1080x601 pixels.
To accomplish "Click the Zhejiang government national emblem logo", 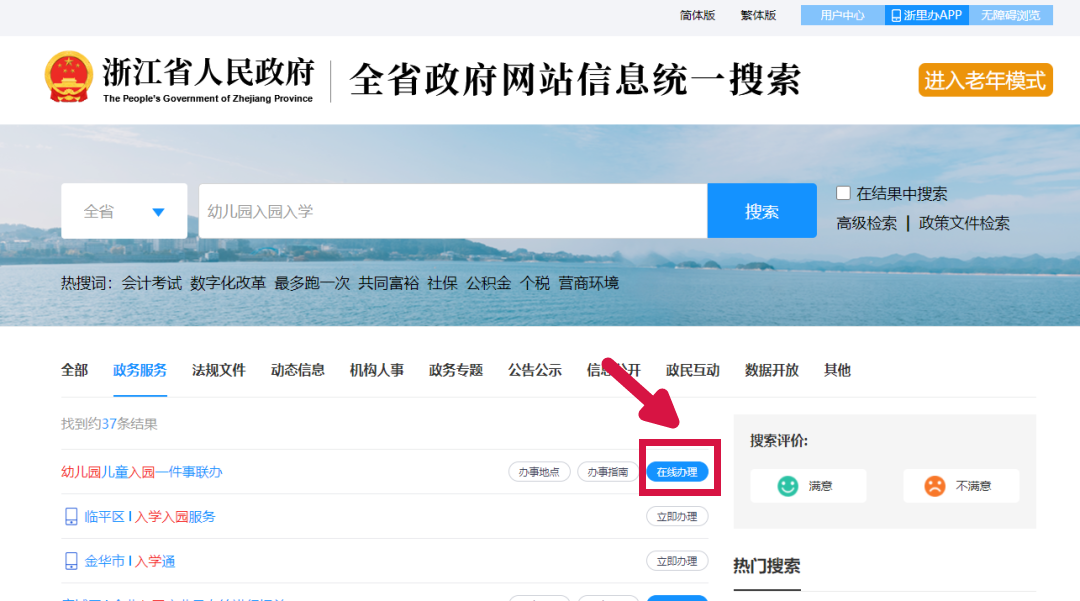I will click(68, 77).
